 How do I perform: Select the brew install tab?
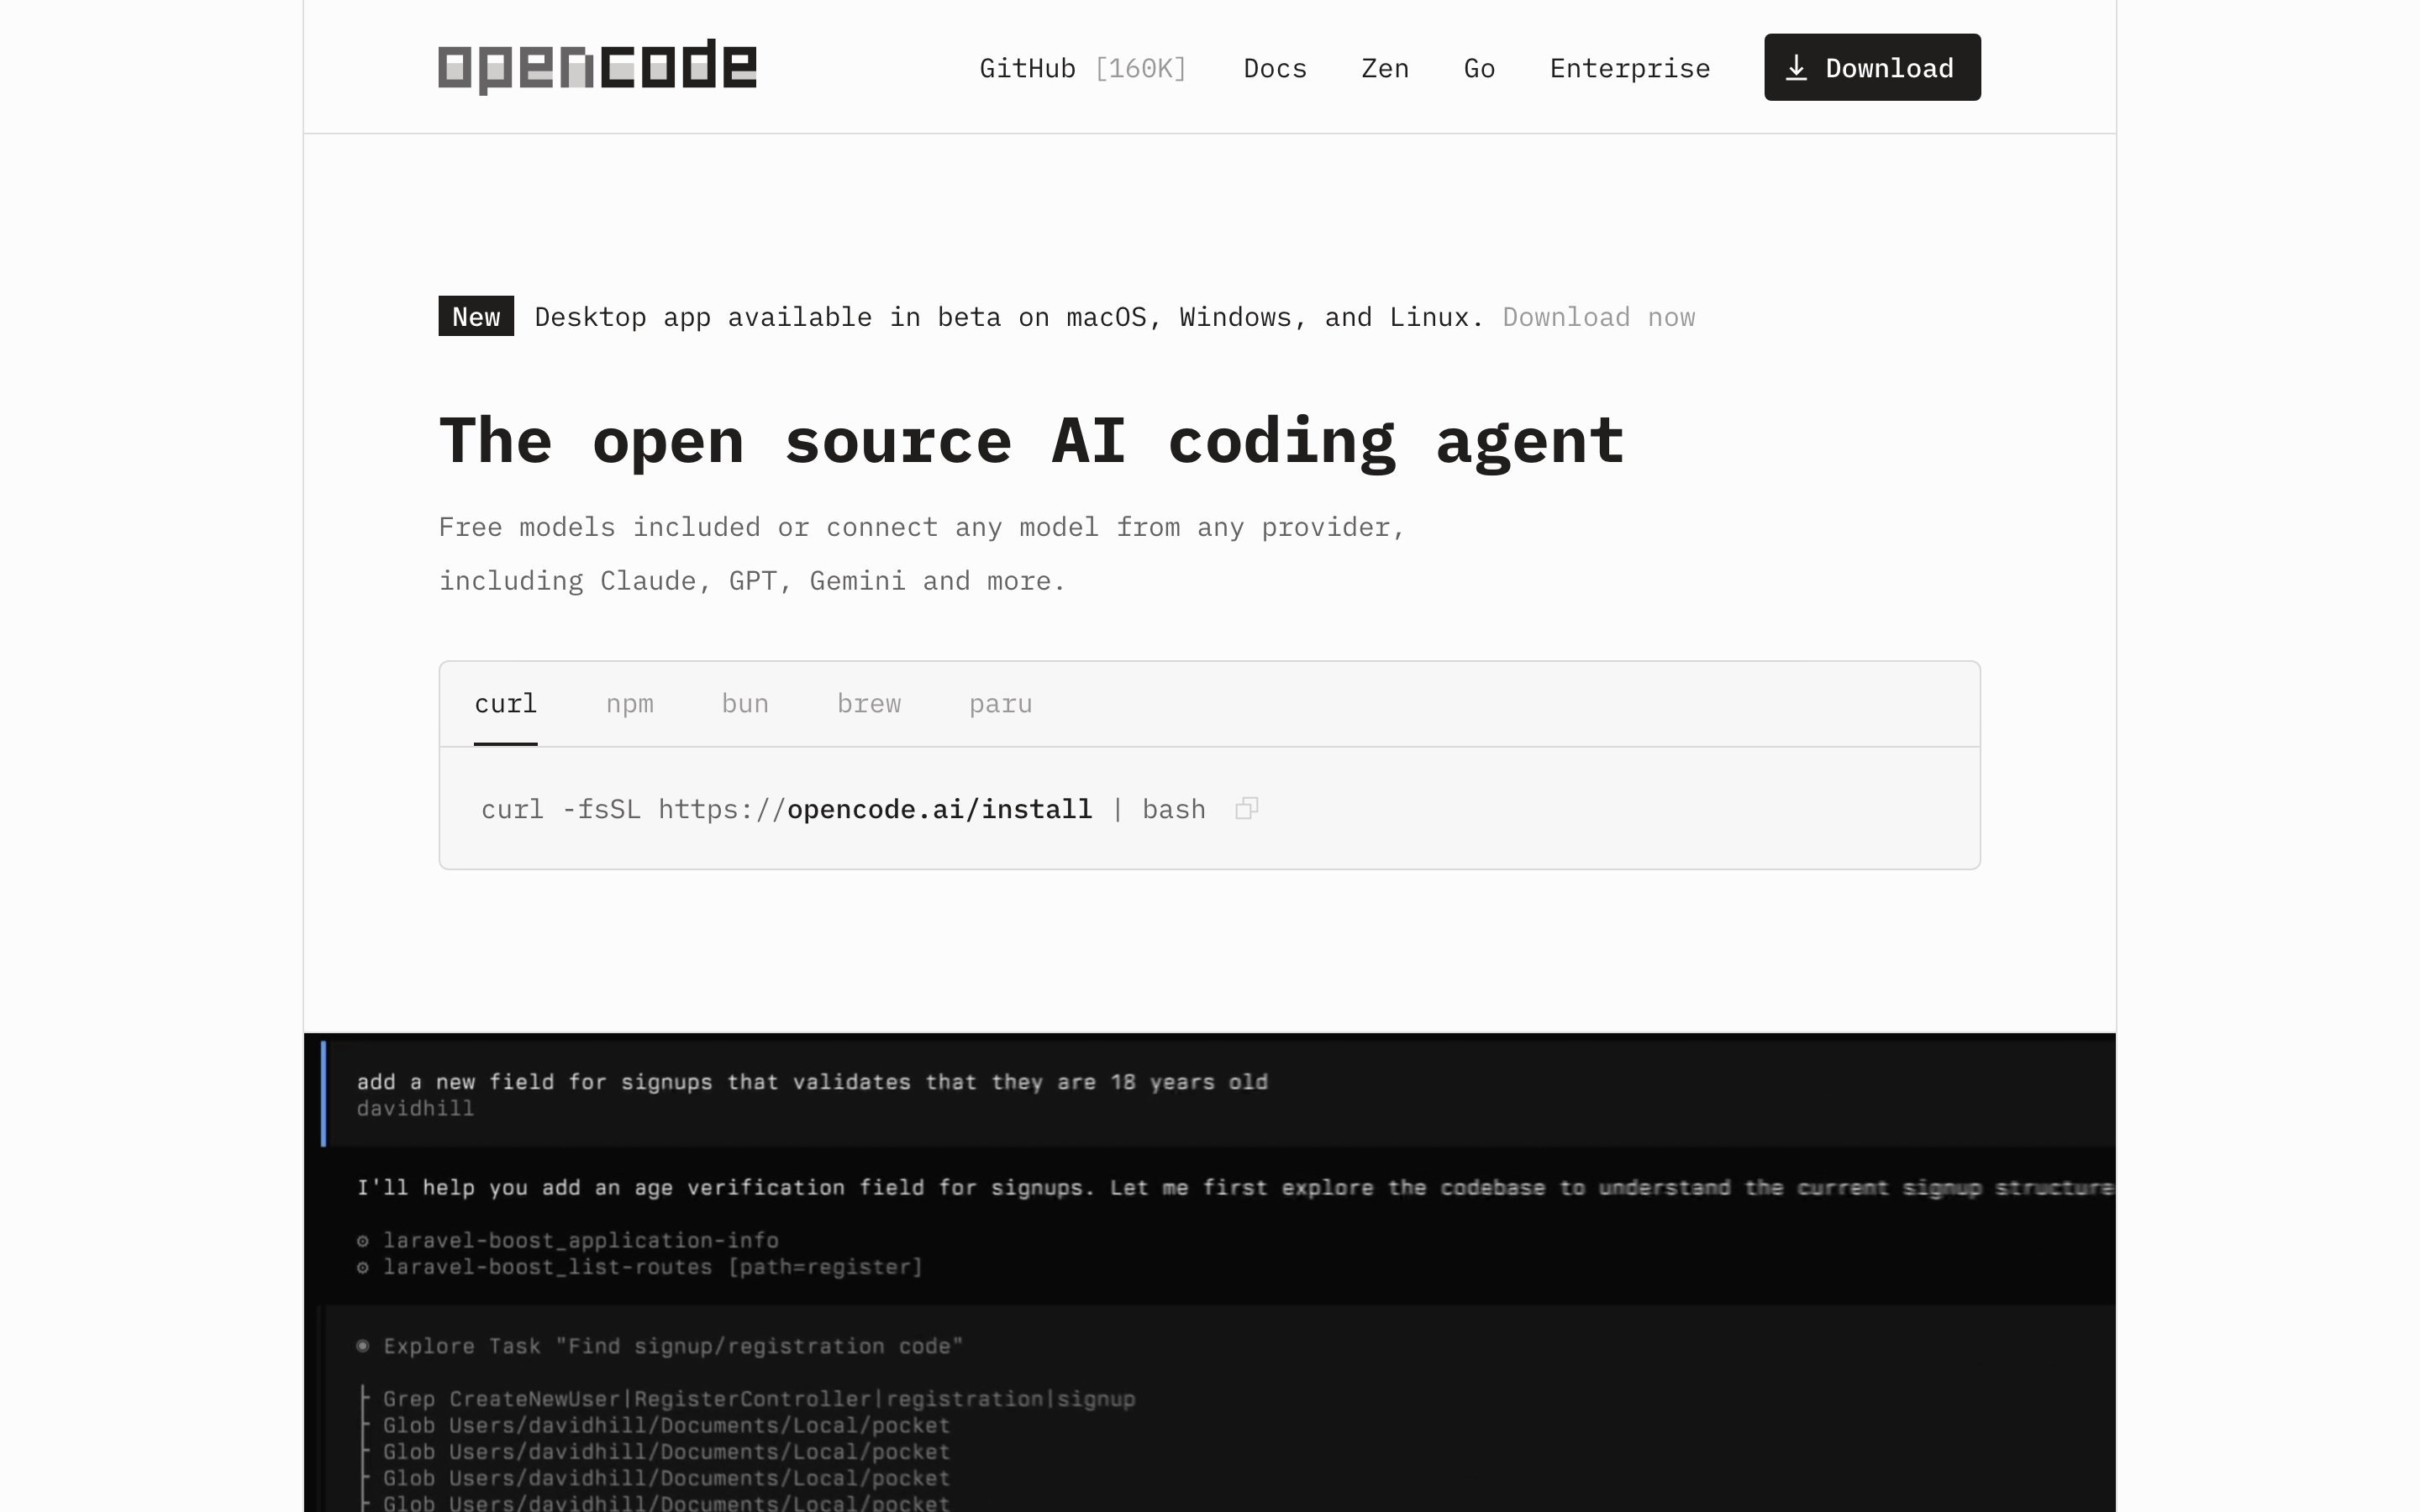pyautogui.click(x=869, y=704)
